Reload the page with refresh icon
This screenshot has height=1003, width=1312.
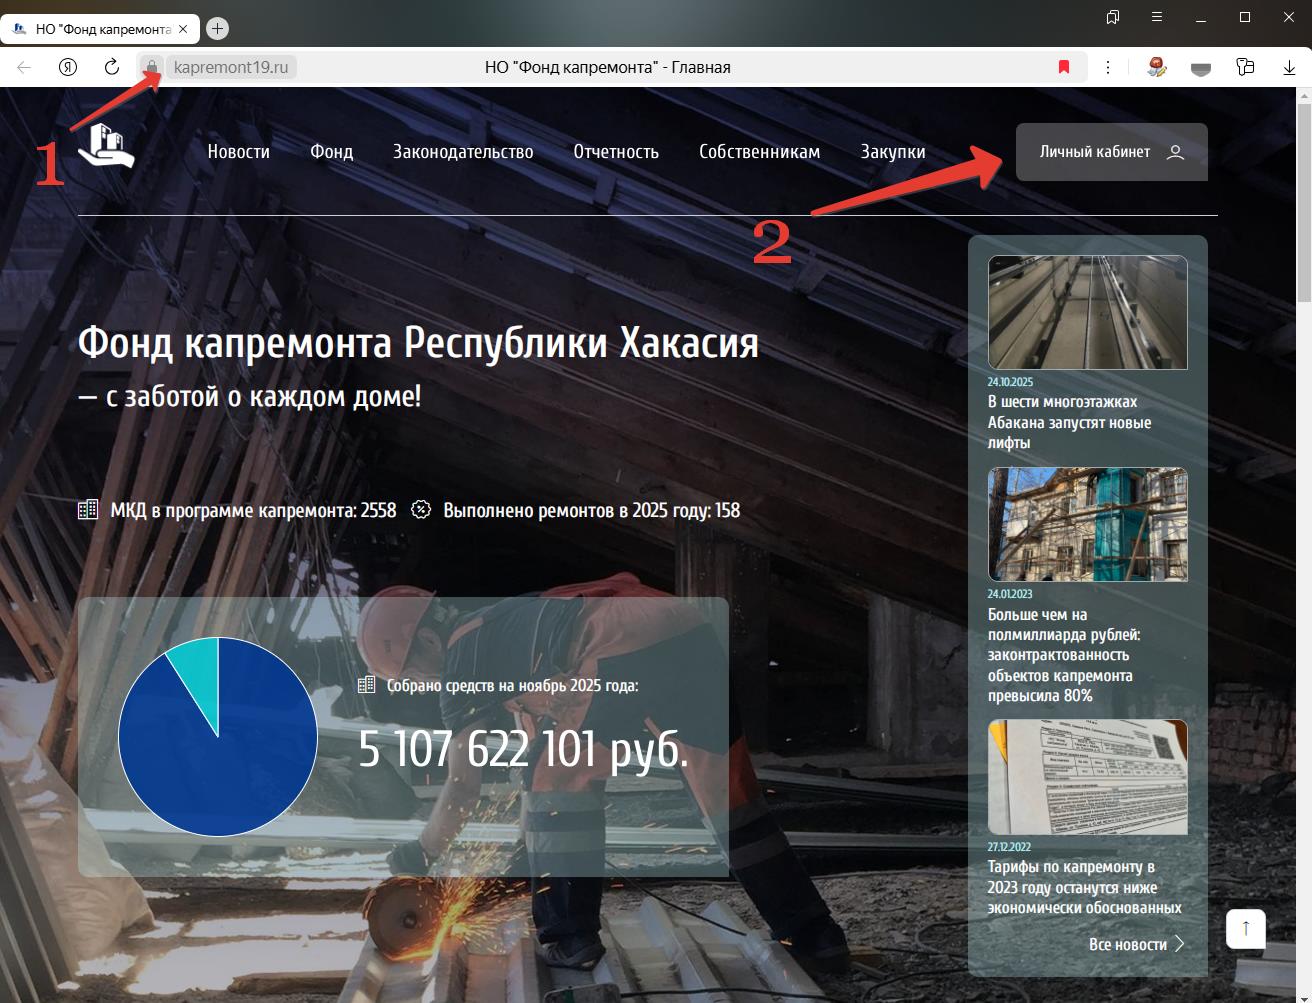click(112, 67)
